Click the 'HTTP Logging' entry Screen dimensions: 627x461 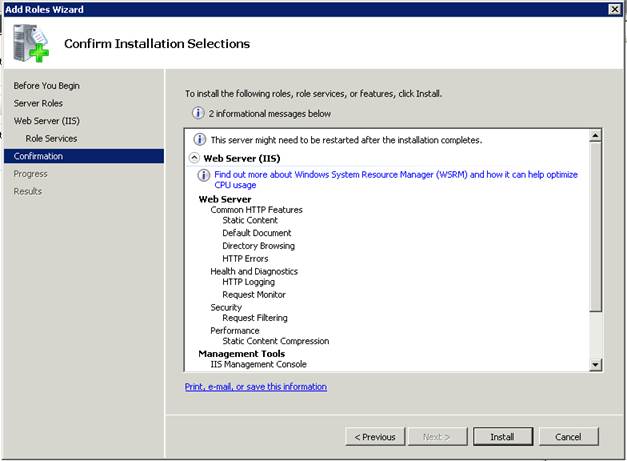coord(248,282)
